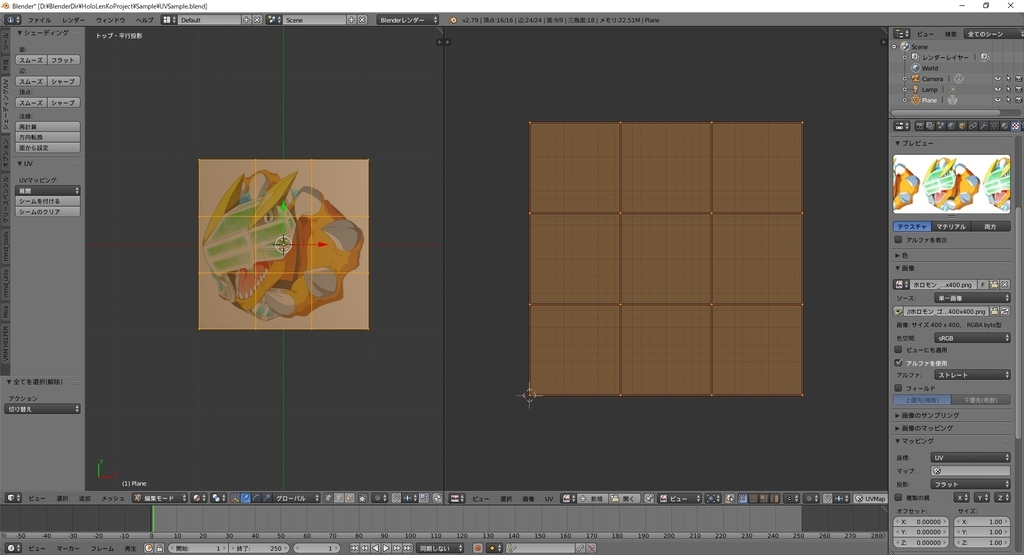Enable the scale manipulator icon
Screen dimensions: 1024x555
266,498
